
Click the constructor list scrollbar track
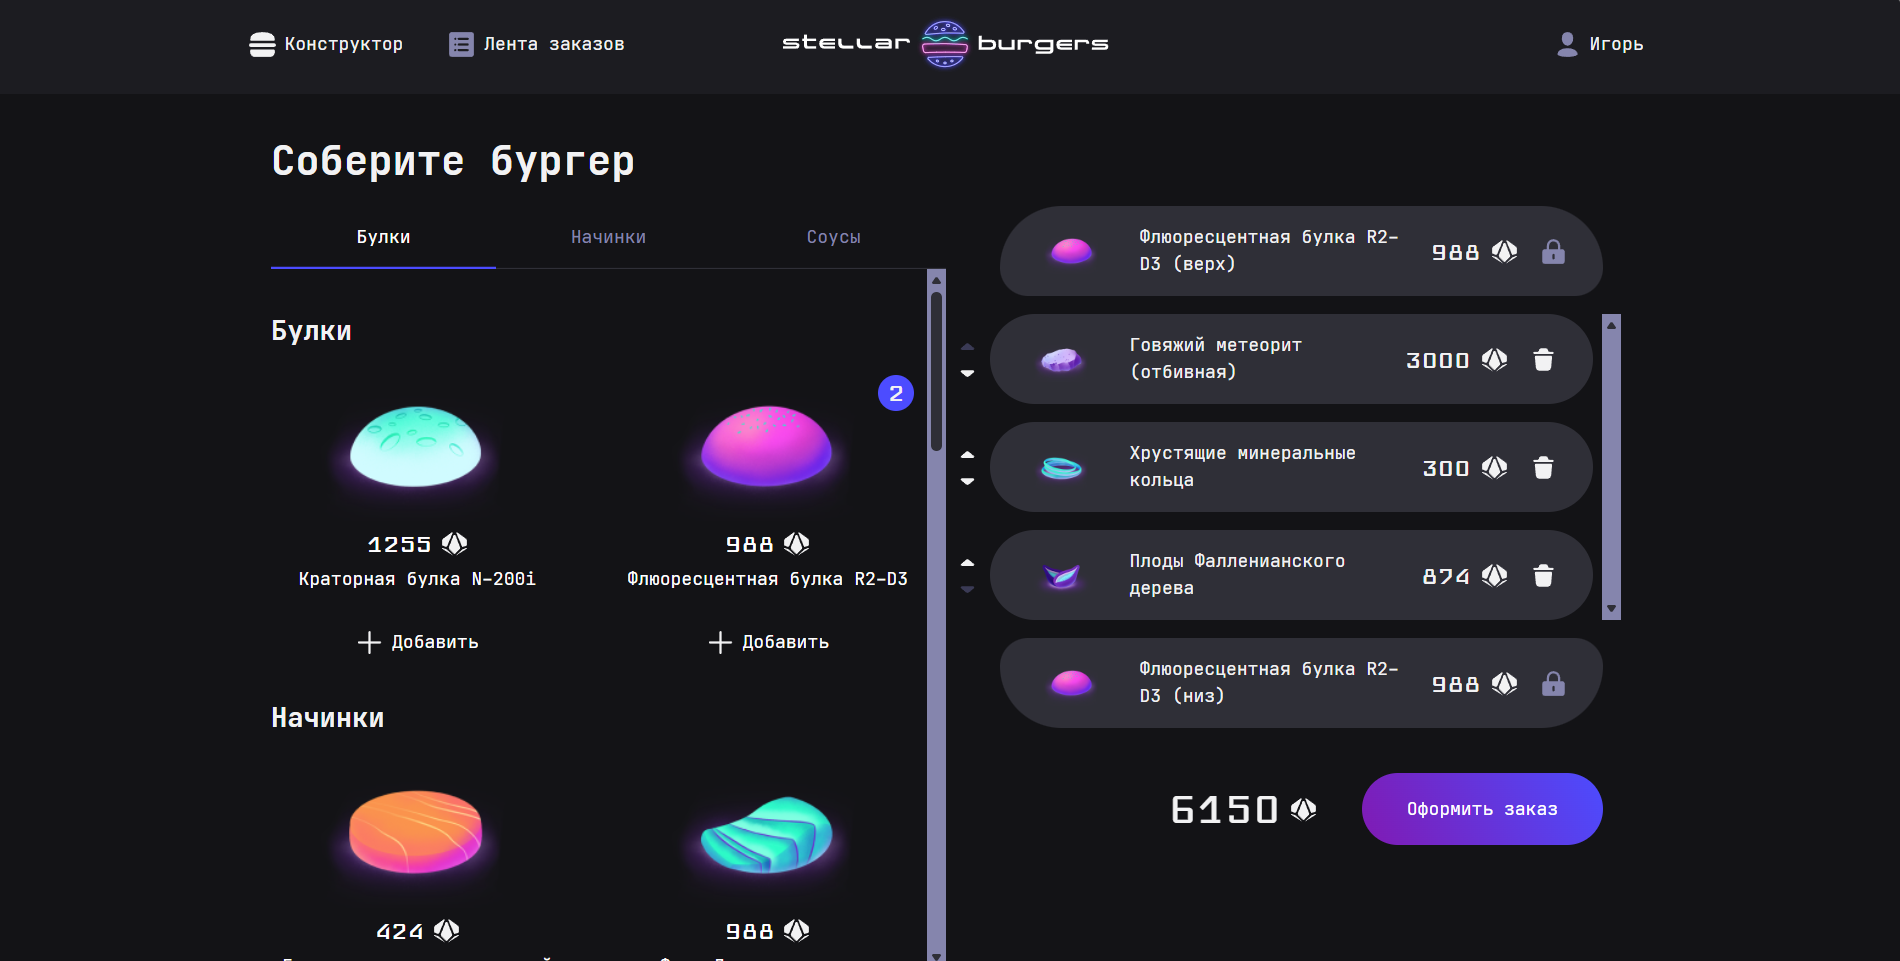click(x=1611, y=467)
